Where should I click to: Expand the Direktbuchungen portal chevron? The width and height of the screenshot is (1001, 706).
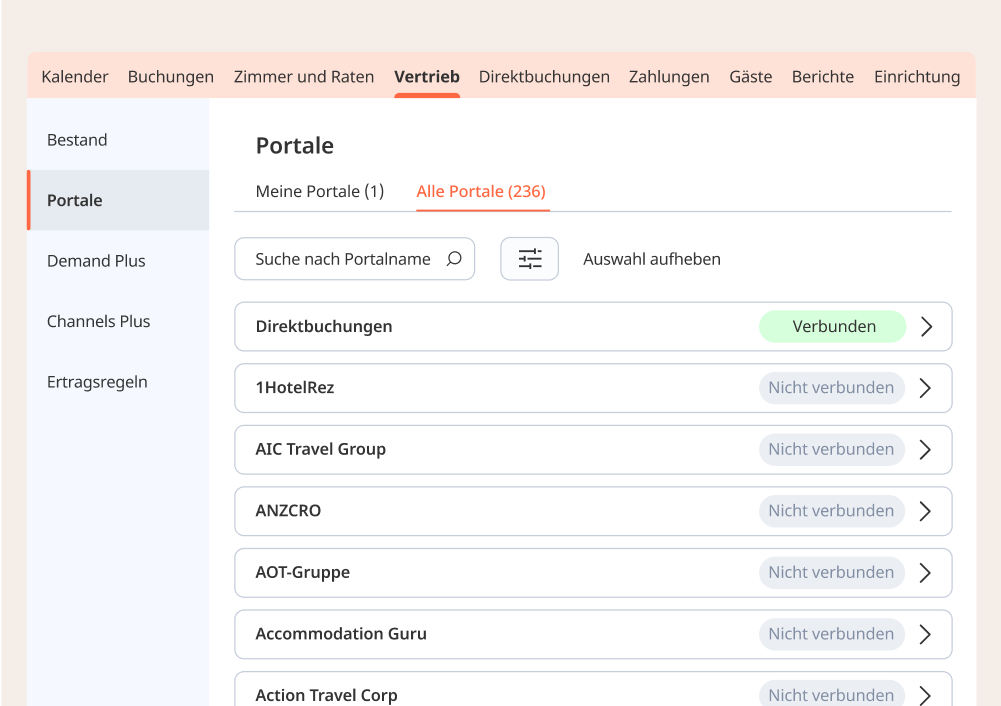[926, 327]
